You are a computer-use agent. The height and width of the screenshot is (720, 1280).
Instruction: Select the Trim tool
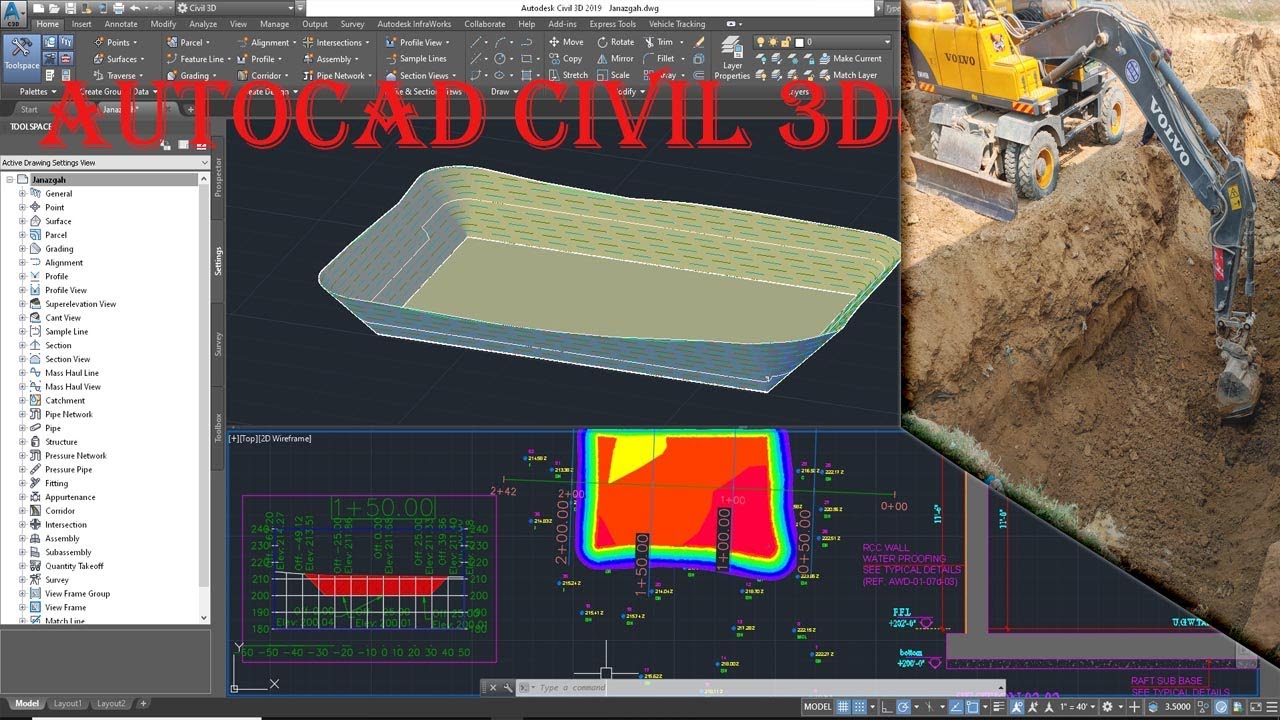pos(660,42)
